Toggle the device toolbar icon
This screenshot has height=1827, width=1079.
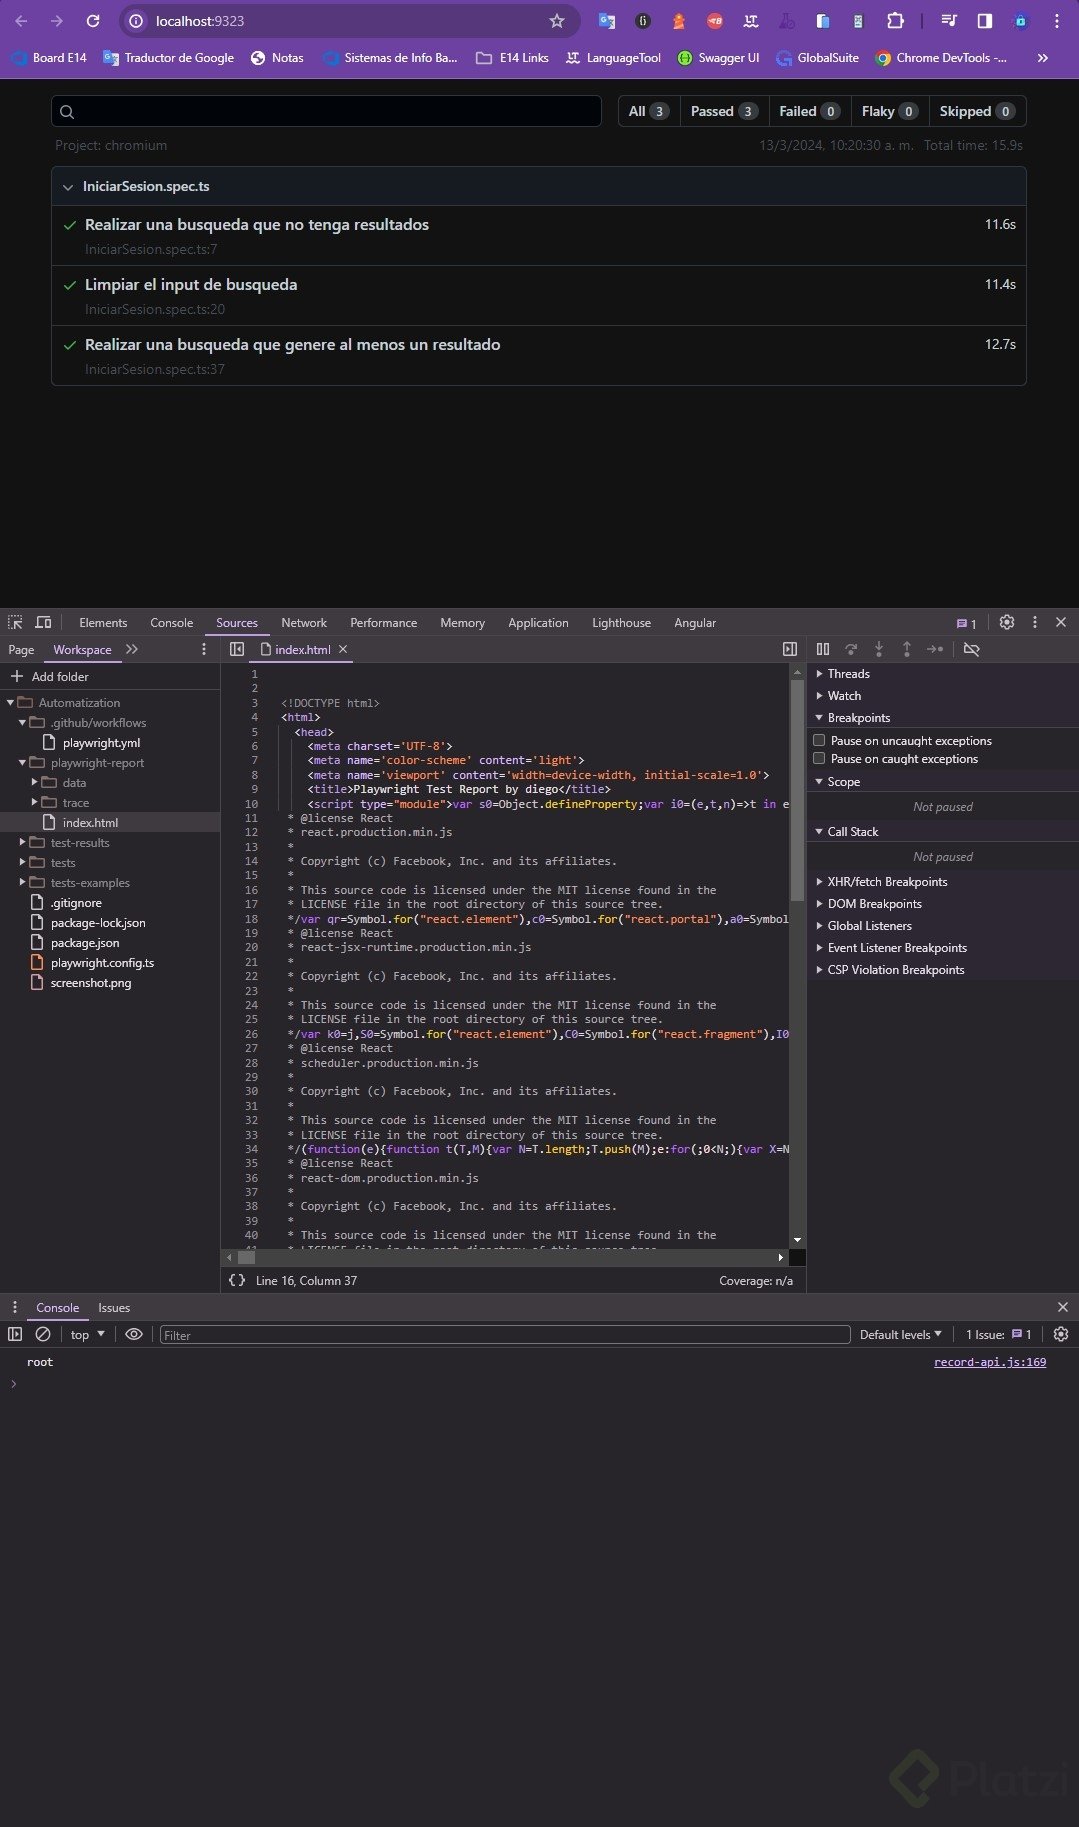click(x=43, y=622)
